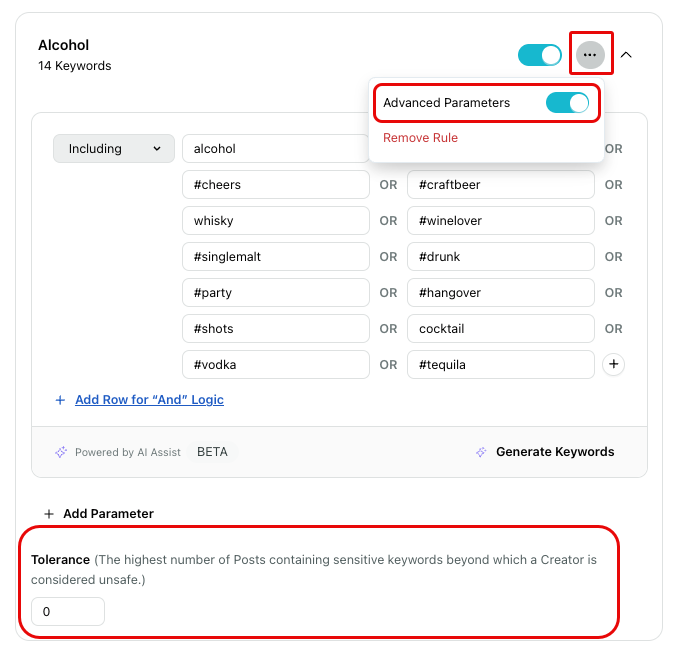Click the sparkle icon next to Generate Keywords
This screenshot has width=677, height=651.
tap(481, 452)
